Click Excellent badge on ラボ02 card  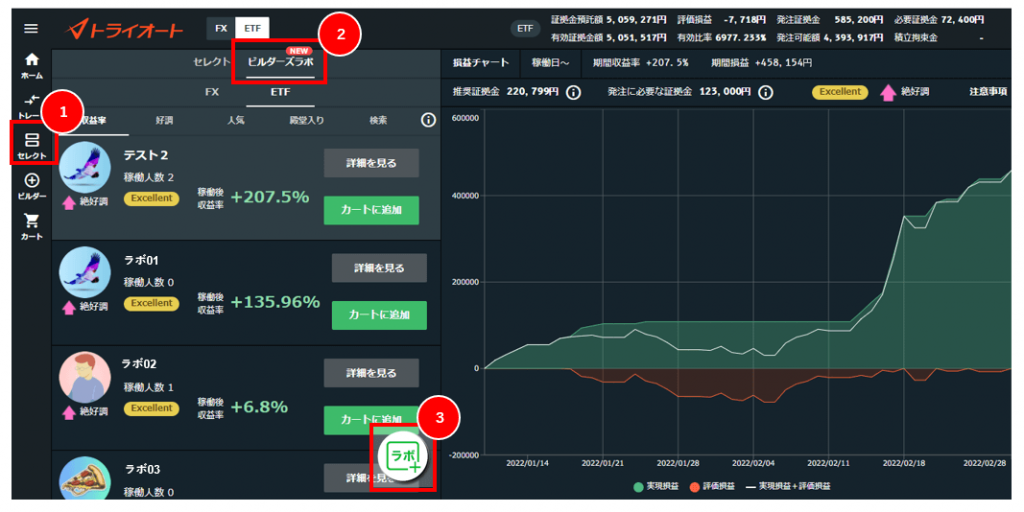pos(151,408)
